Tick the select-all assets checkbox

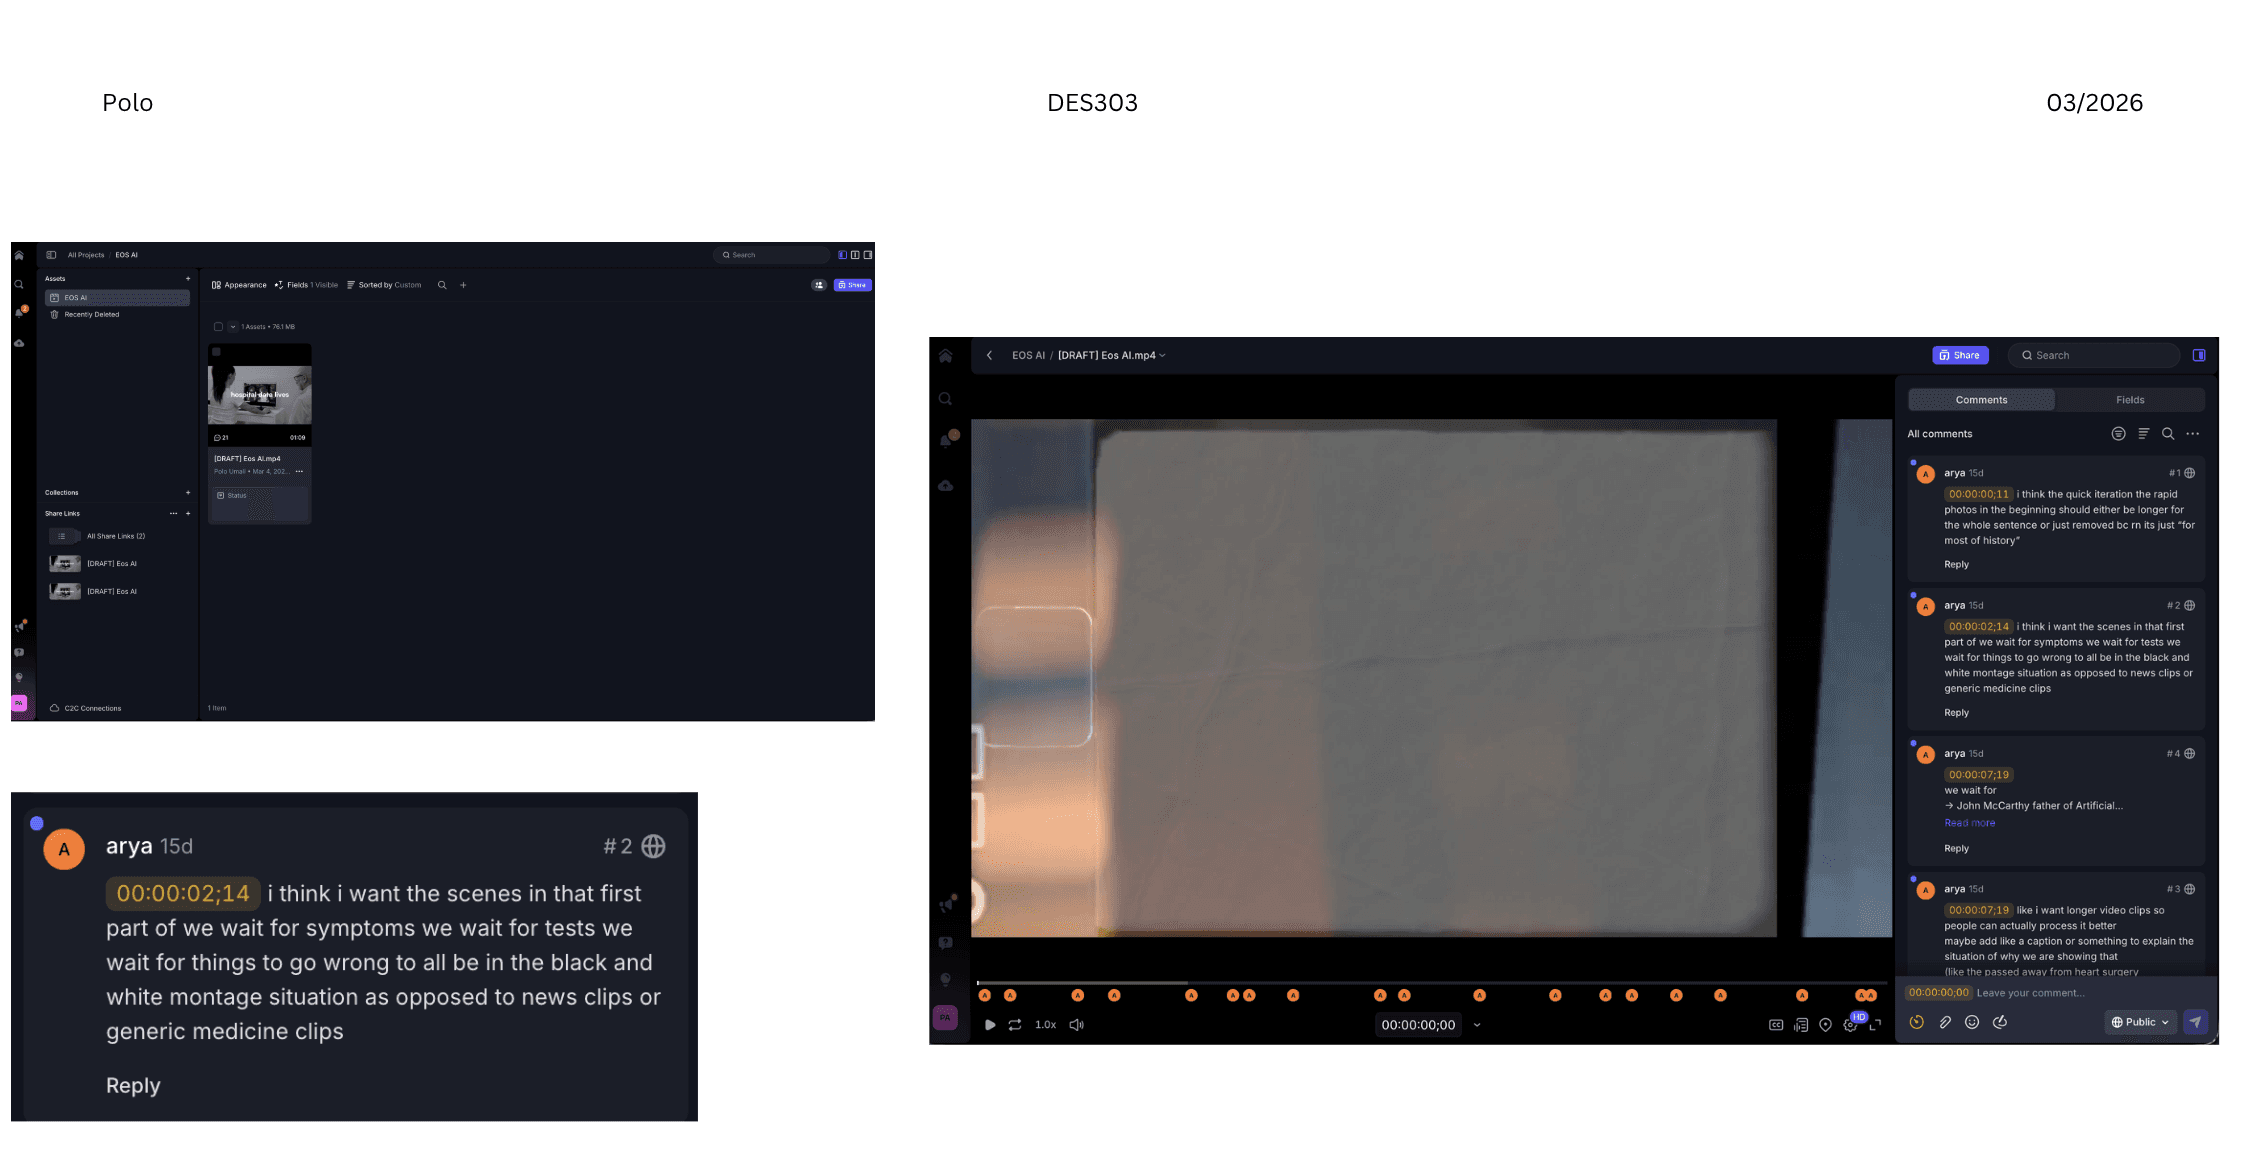point(218,327)
